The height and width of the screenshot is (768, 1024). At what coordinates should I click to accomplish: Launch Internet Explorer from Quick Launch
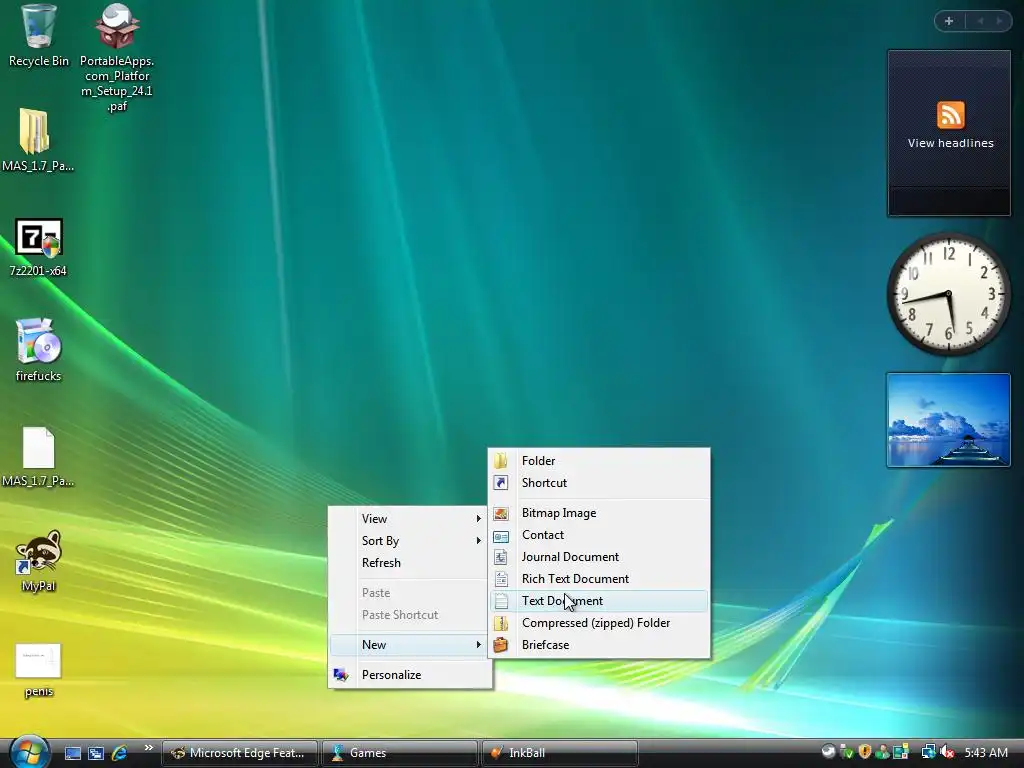[120, 753]
